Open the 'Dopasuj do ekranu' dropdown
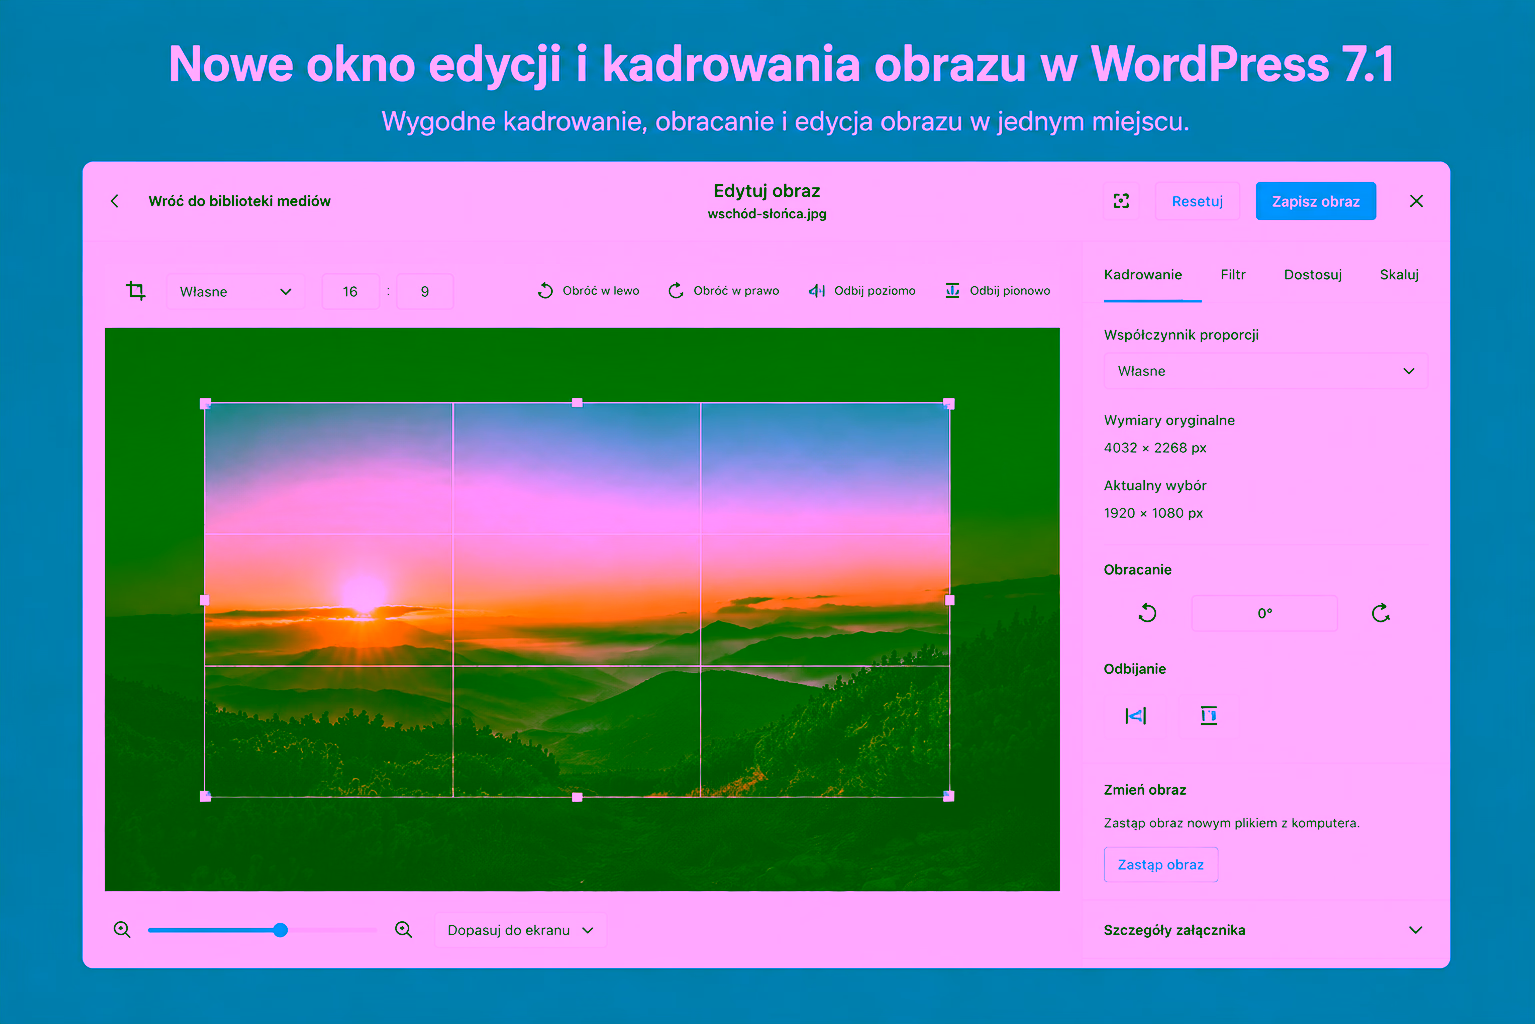1535x1024 pixels. pos(520,930)
